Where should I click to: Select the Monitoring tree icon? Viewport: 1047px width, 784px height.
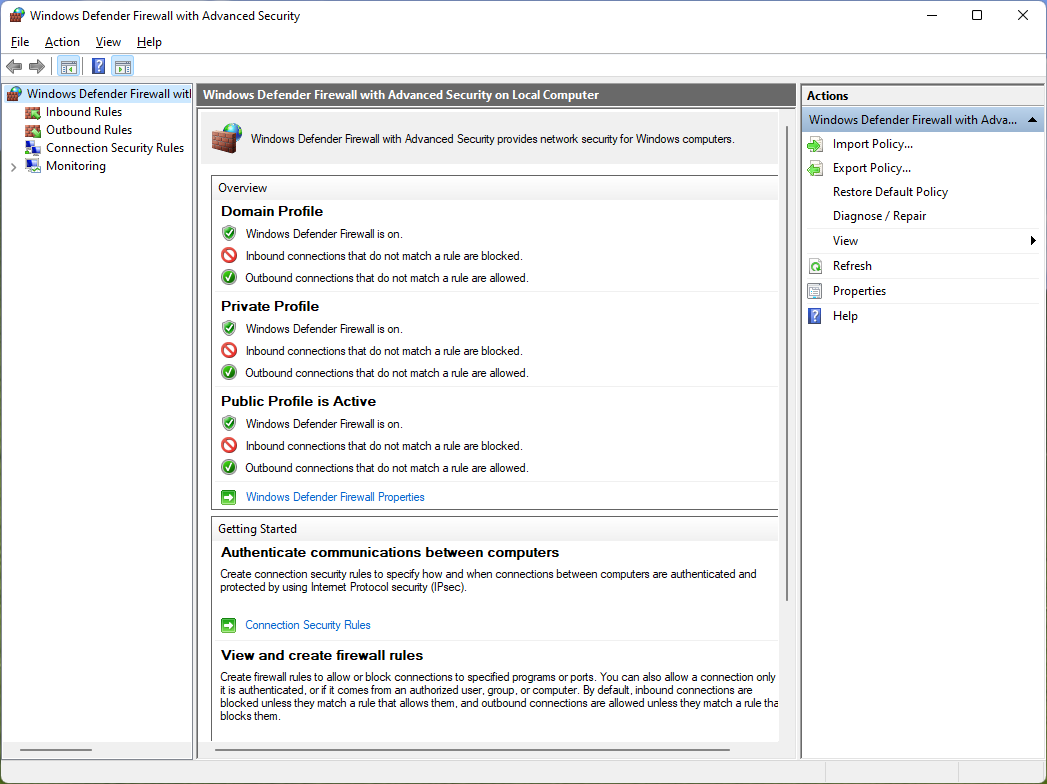(33, 166)
